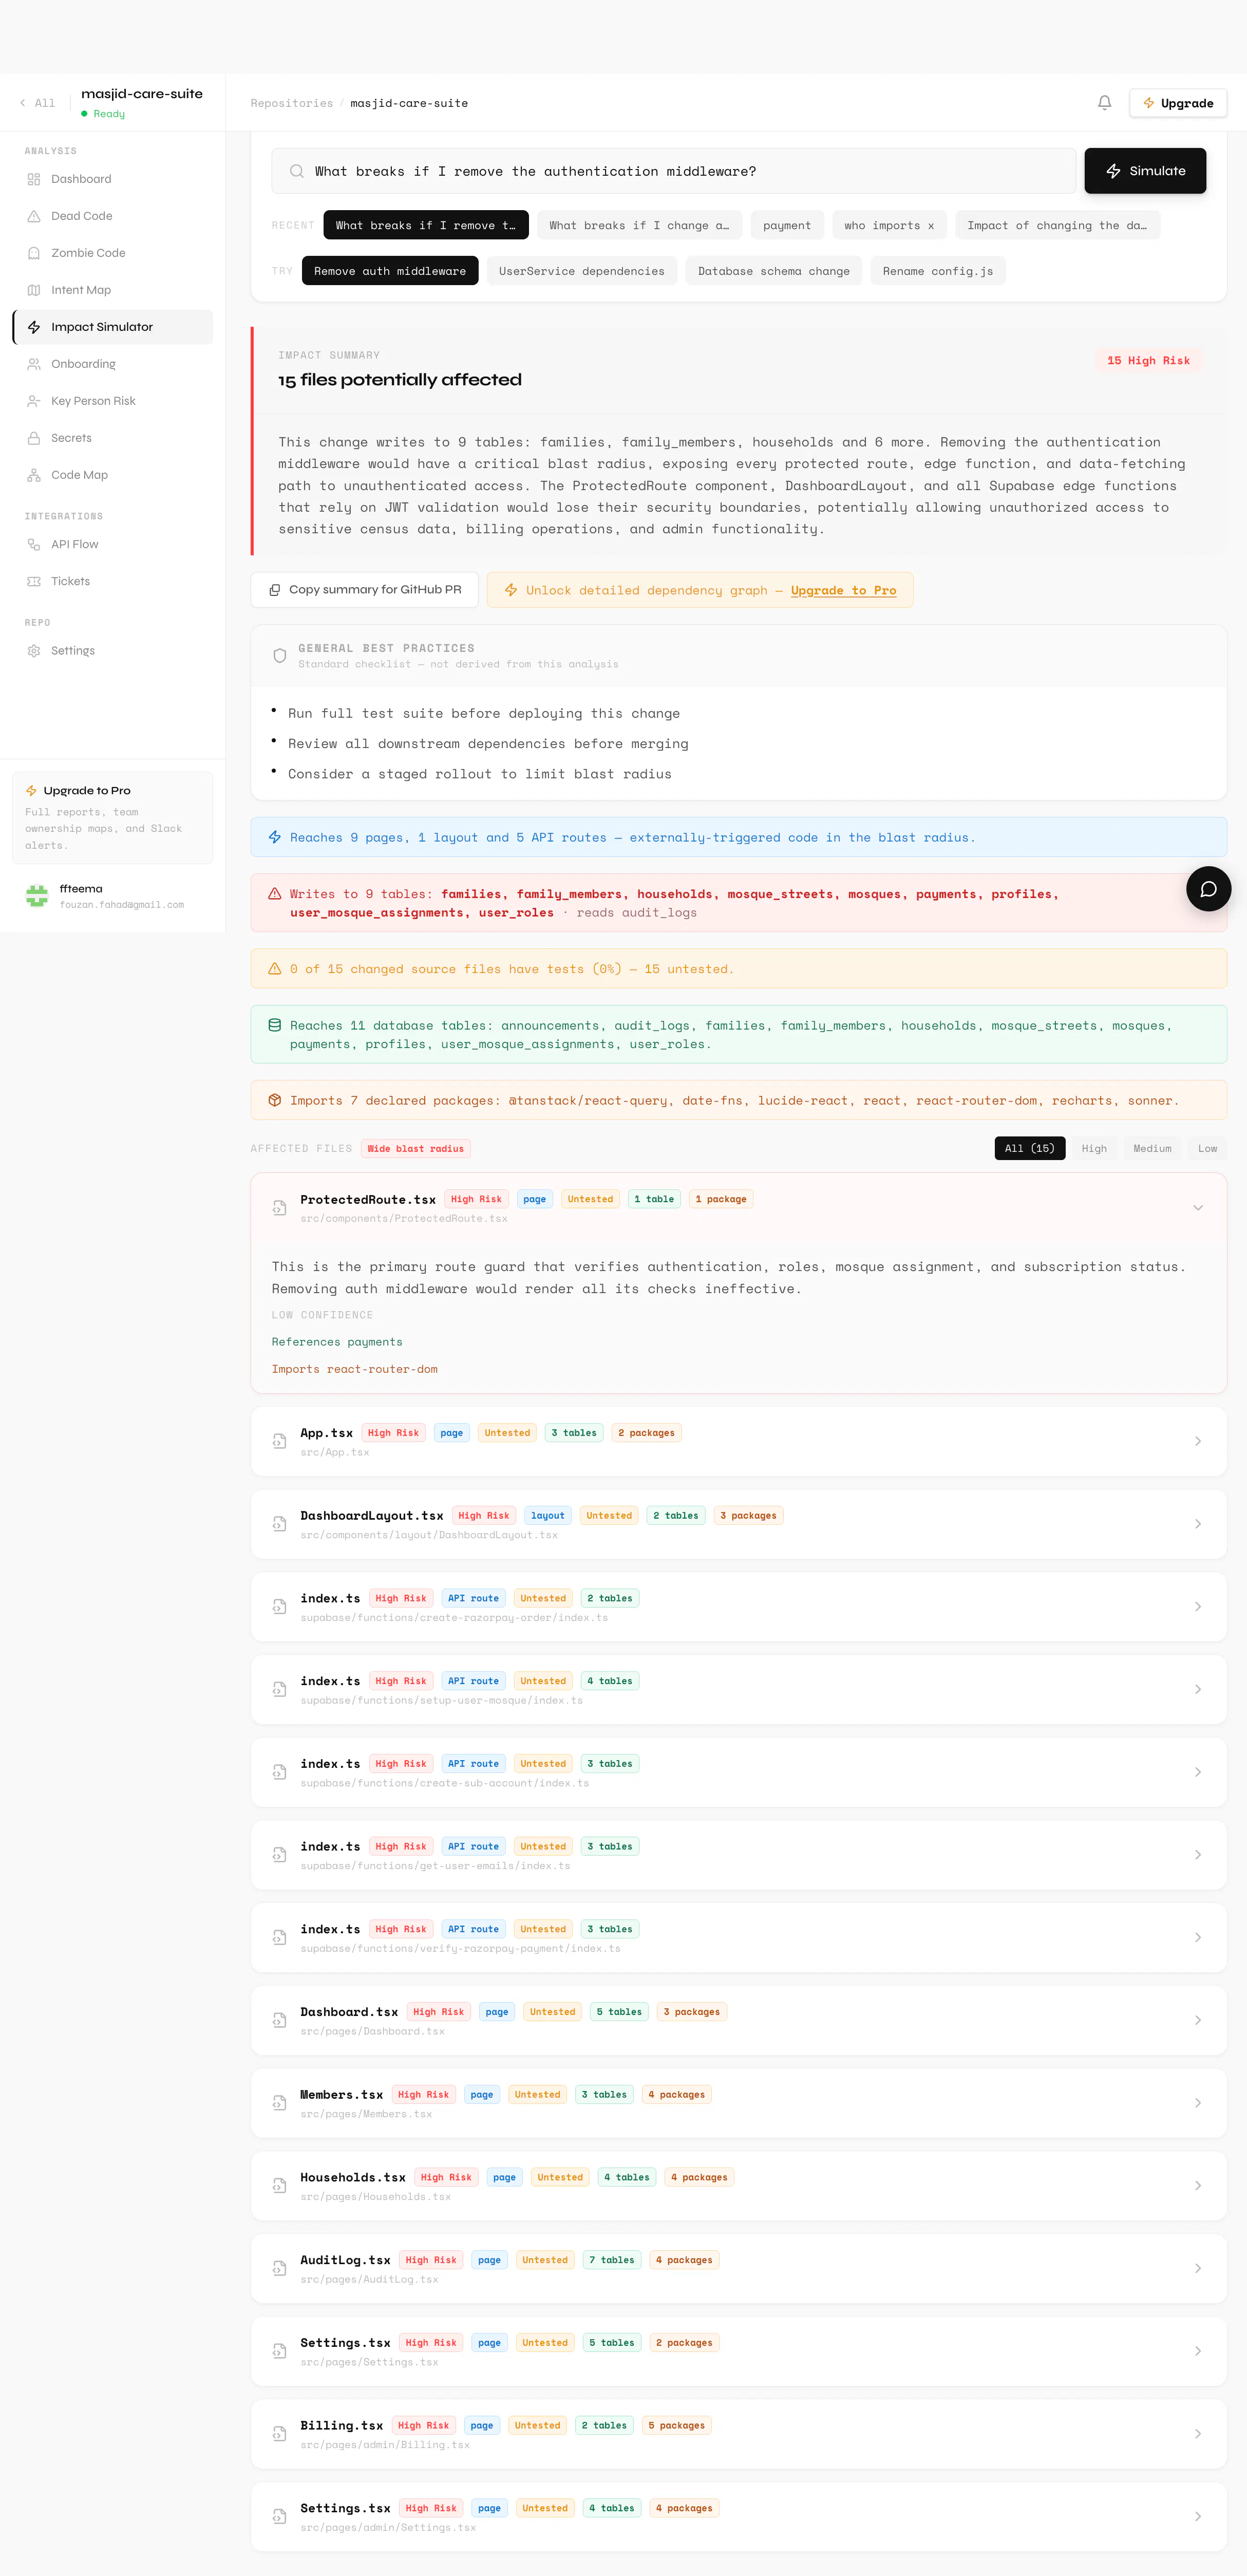Expand the admin Settings.tsx file card

pyautogui.click(x=1198, y=2516)
